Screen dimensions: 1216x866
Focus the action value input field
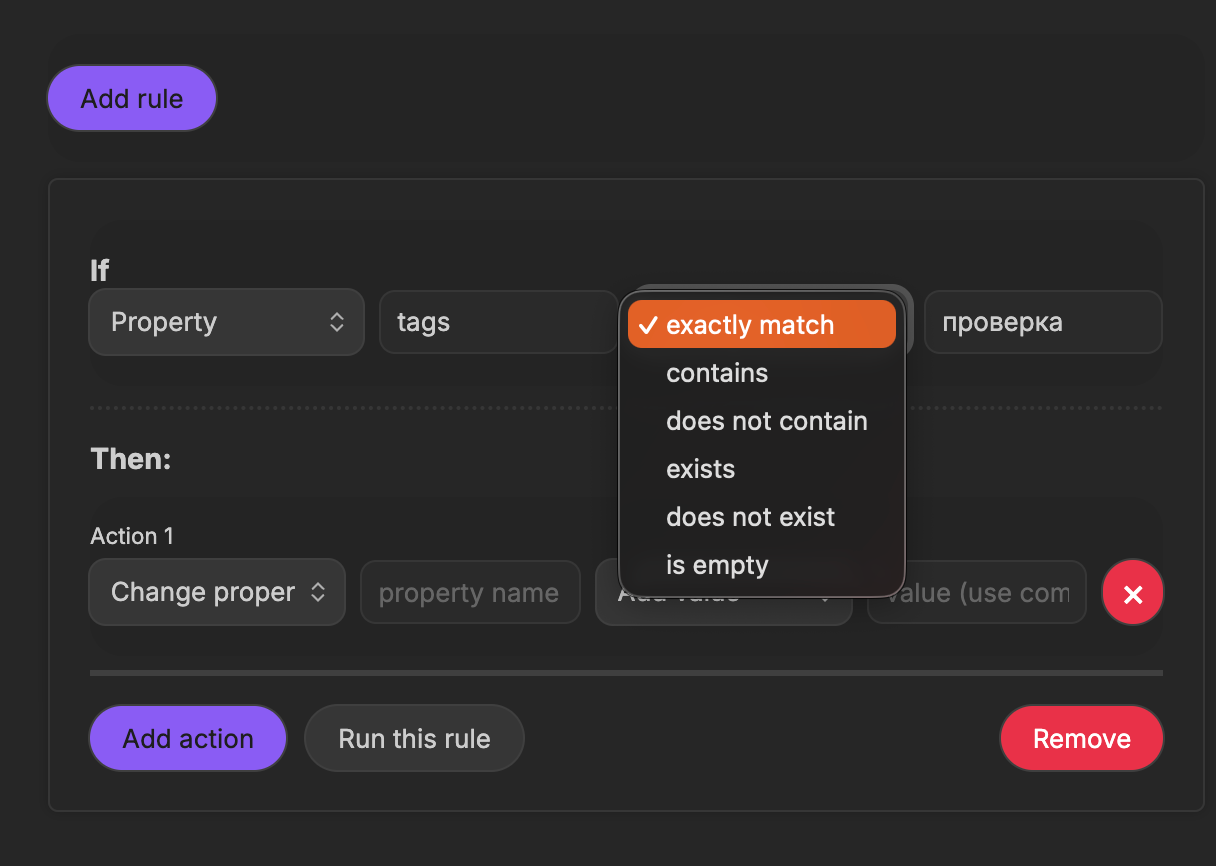[x=976, y=592]
